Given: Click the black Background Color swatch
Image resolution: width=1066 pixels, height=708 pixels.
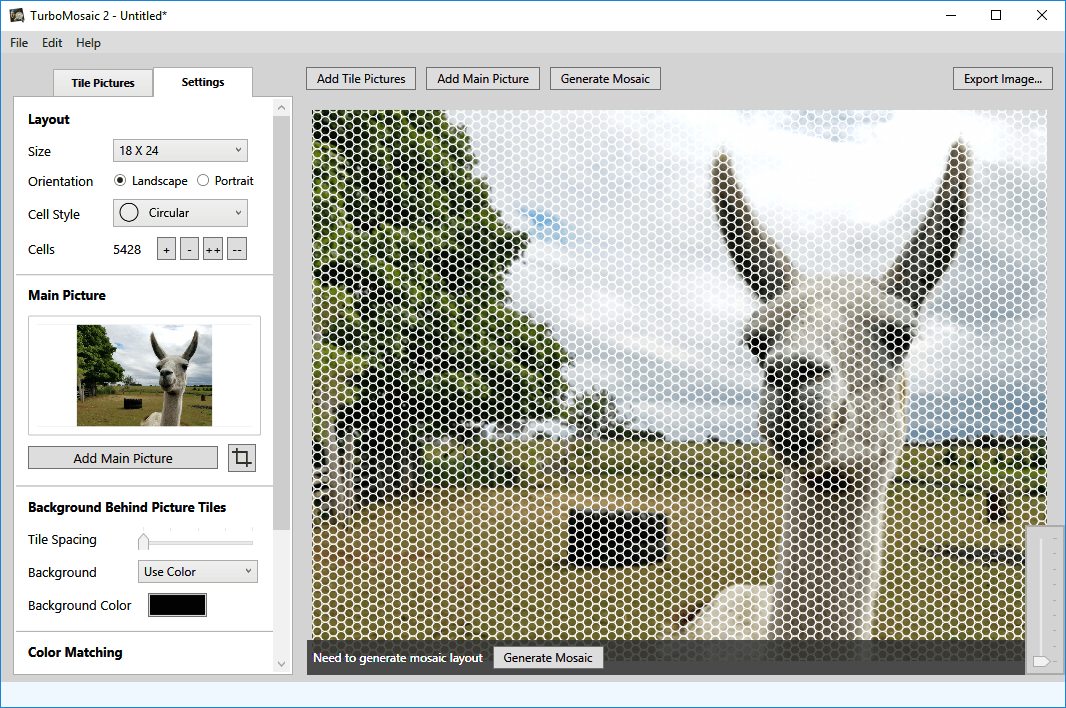Looking at the screenshot, I should [177, 605].
